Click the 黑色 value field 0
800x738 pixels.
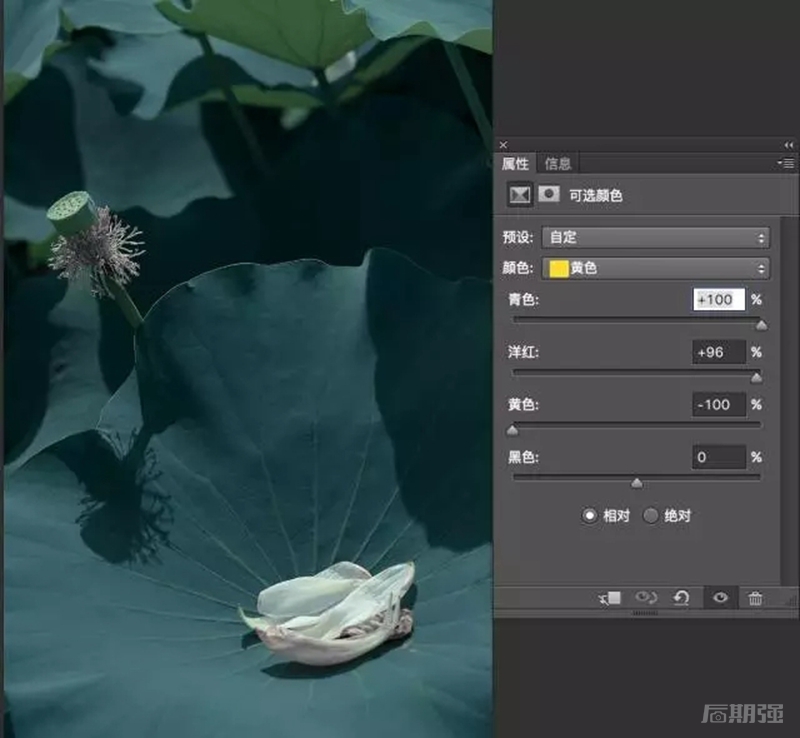click(718, 457)
